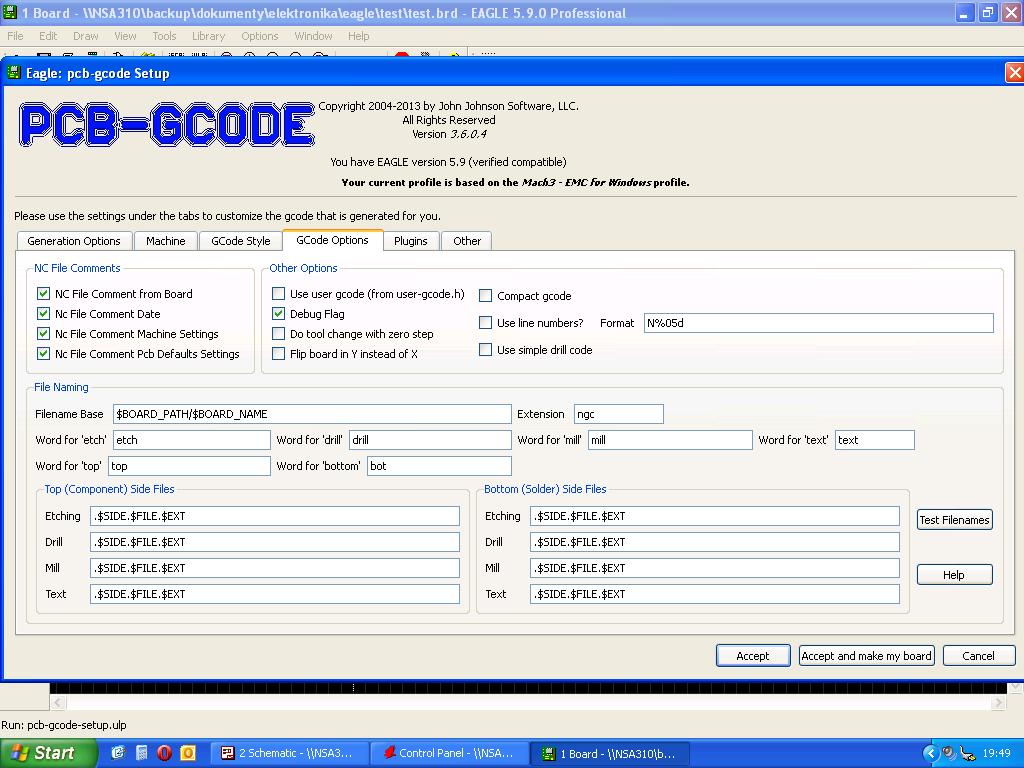Click the Word for 'mill' field
1024x768 pixels.
[x=670, y=440]
